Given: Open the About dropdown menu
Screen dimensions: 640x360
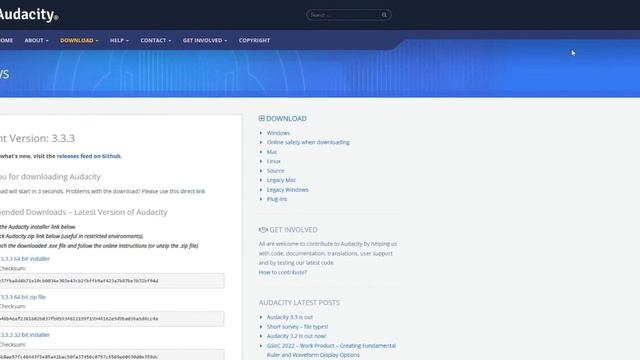Looking at the screenshot, I should click(x=36, y=40).
